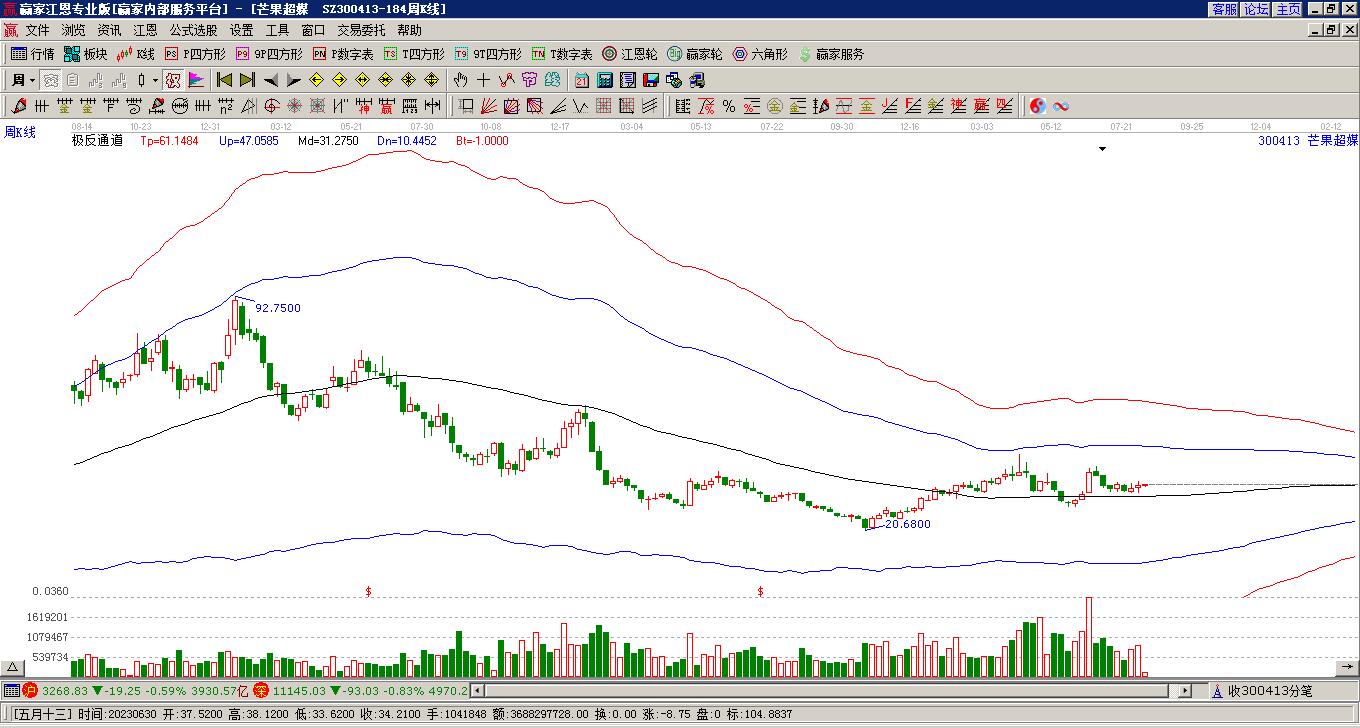Open the 赢家轮 wheel tool
The height and width of the screenshot is (728, 1360).
695,54
